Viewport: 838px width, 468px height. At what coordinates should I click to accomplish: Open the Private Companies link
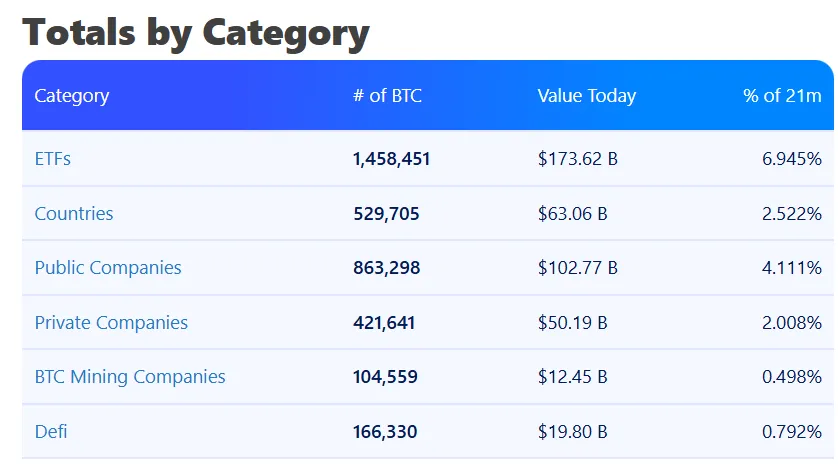click(111, 323)
